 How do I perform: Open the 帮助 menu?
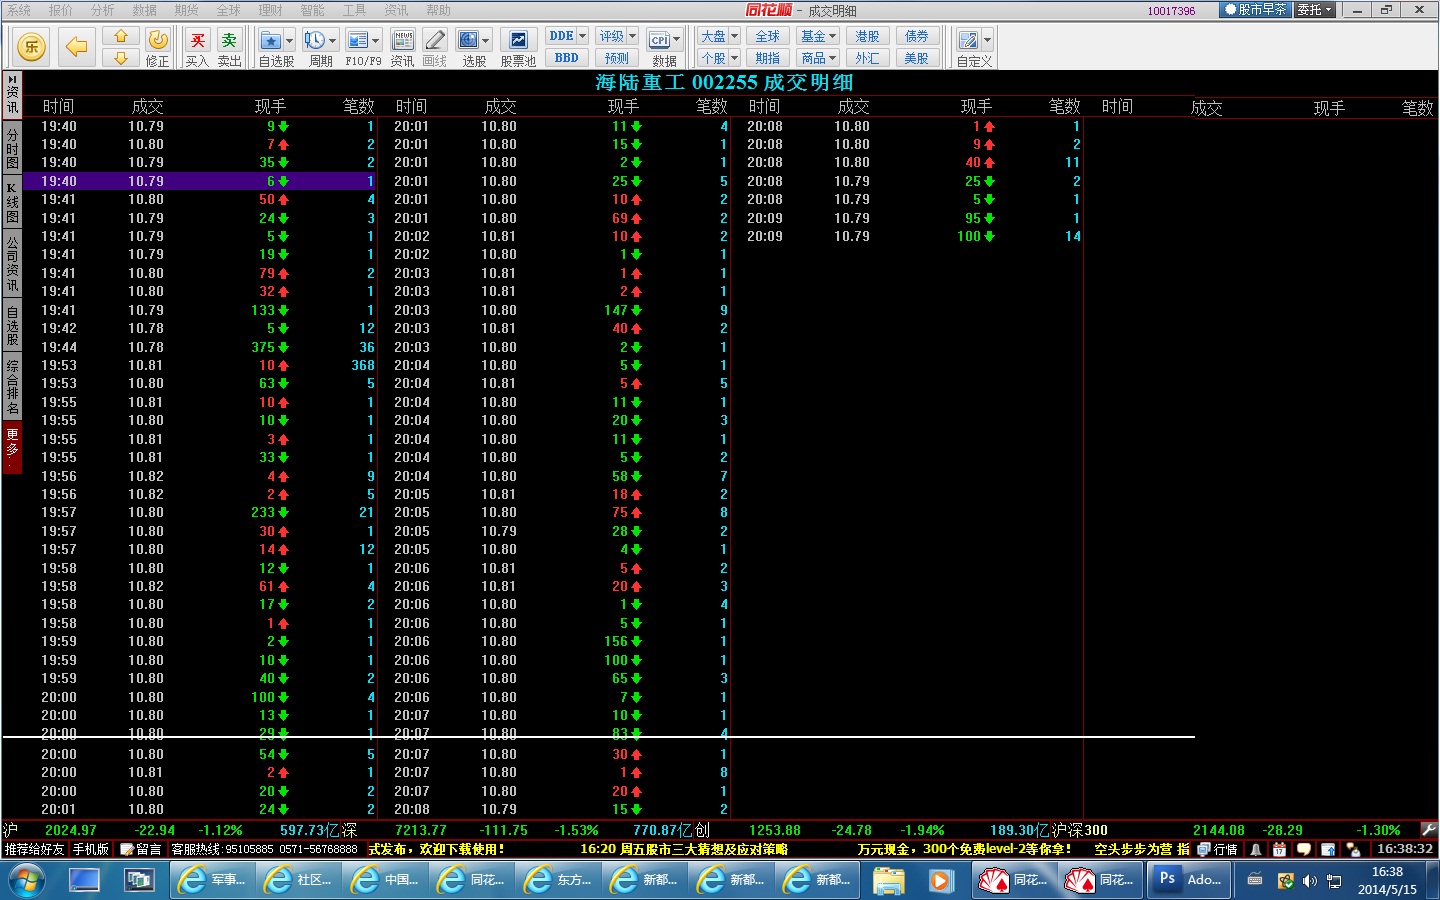438,10
